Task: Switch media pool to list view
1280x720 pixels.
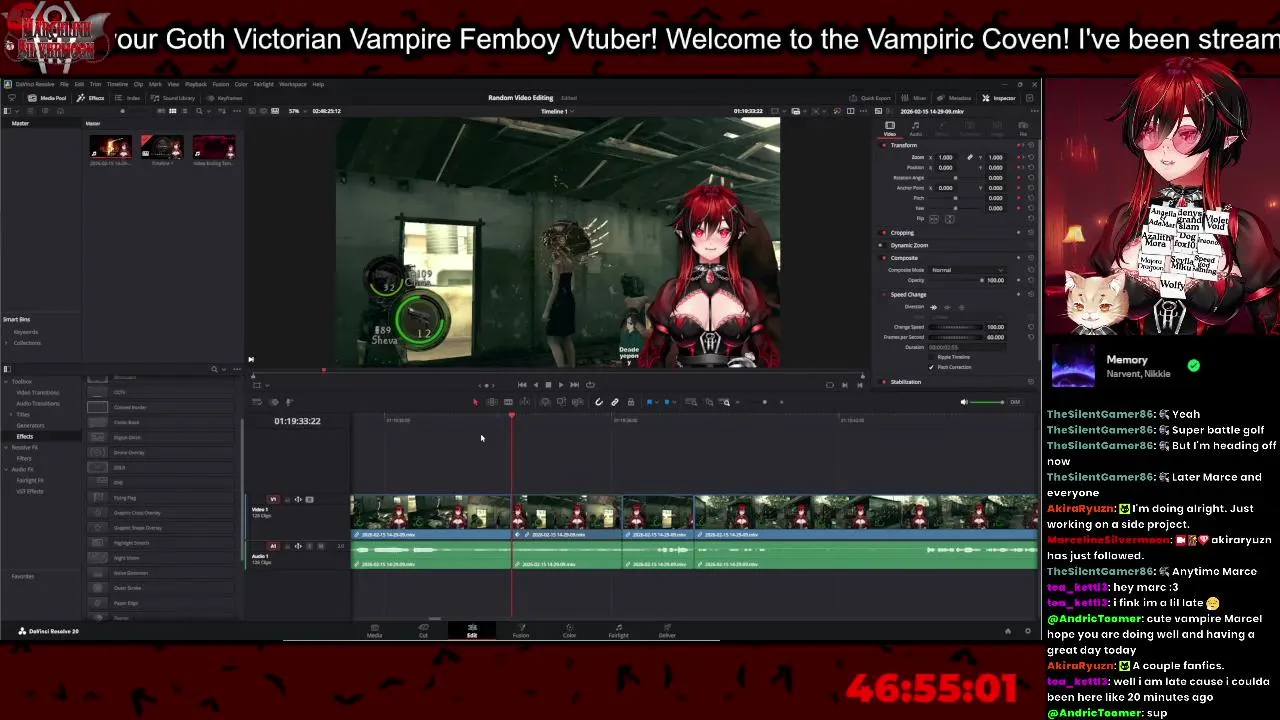Action: point(185,111)
